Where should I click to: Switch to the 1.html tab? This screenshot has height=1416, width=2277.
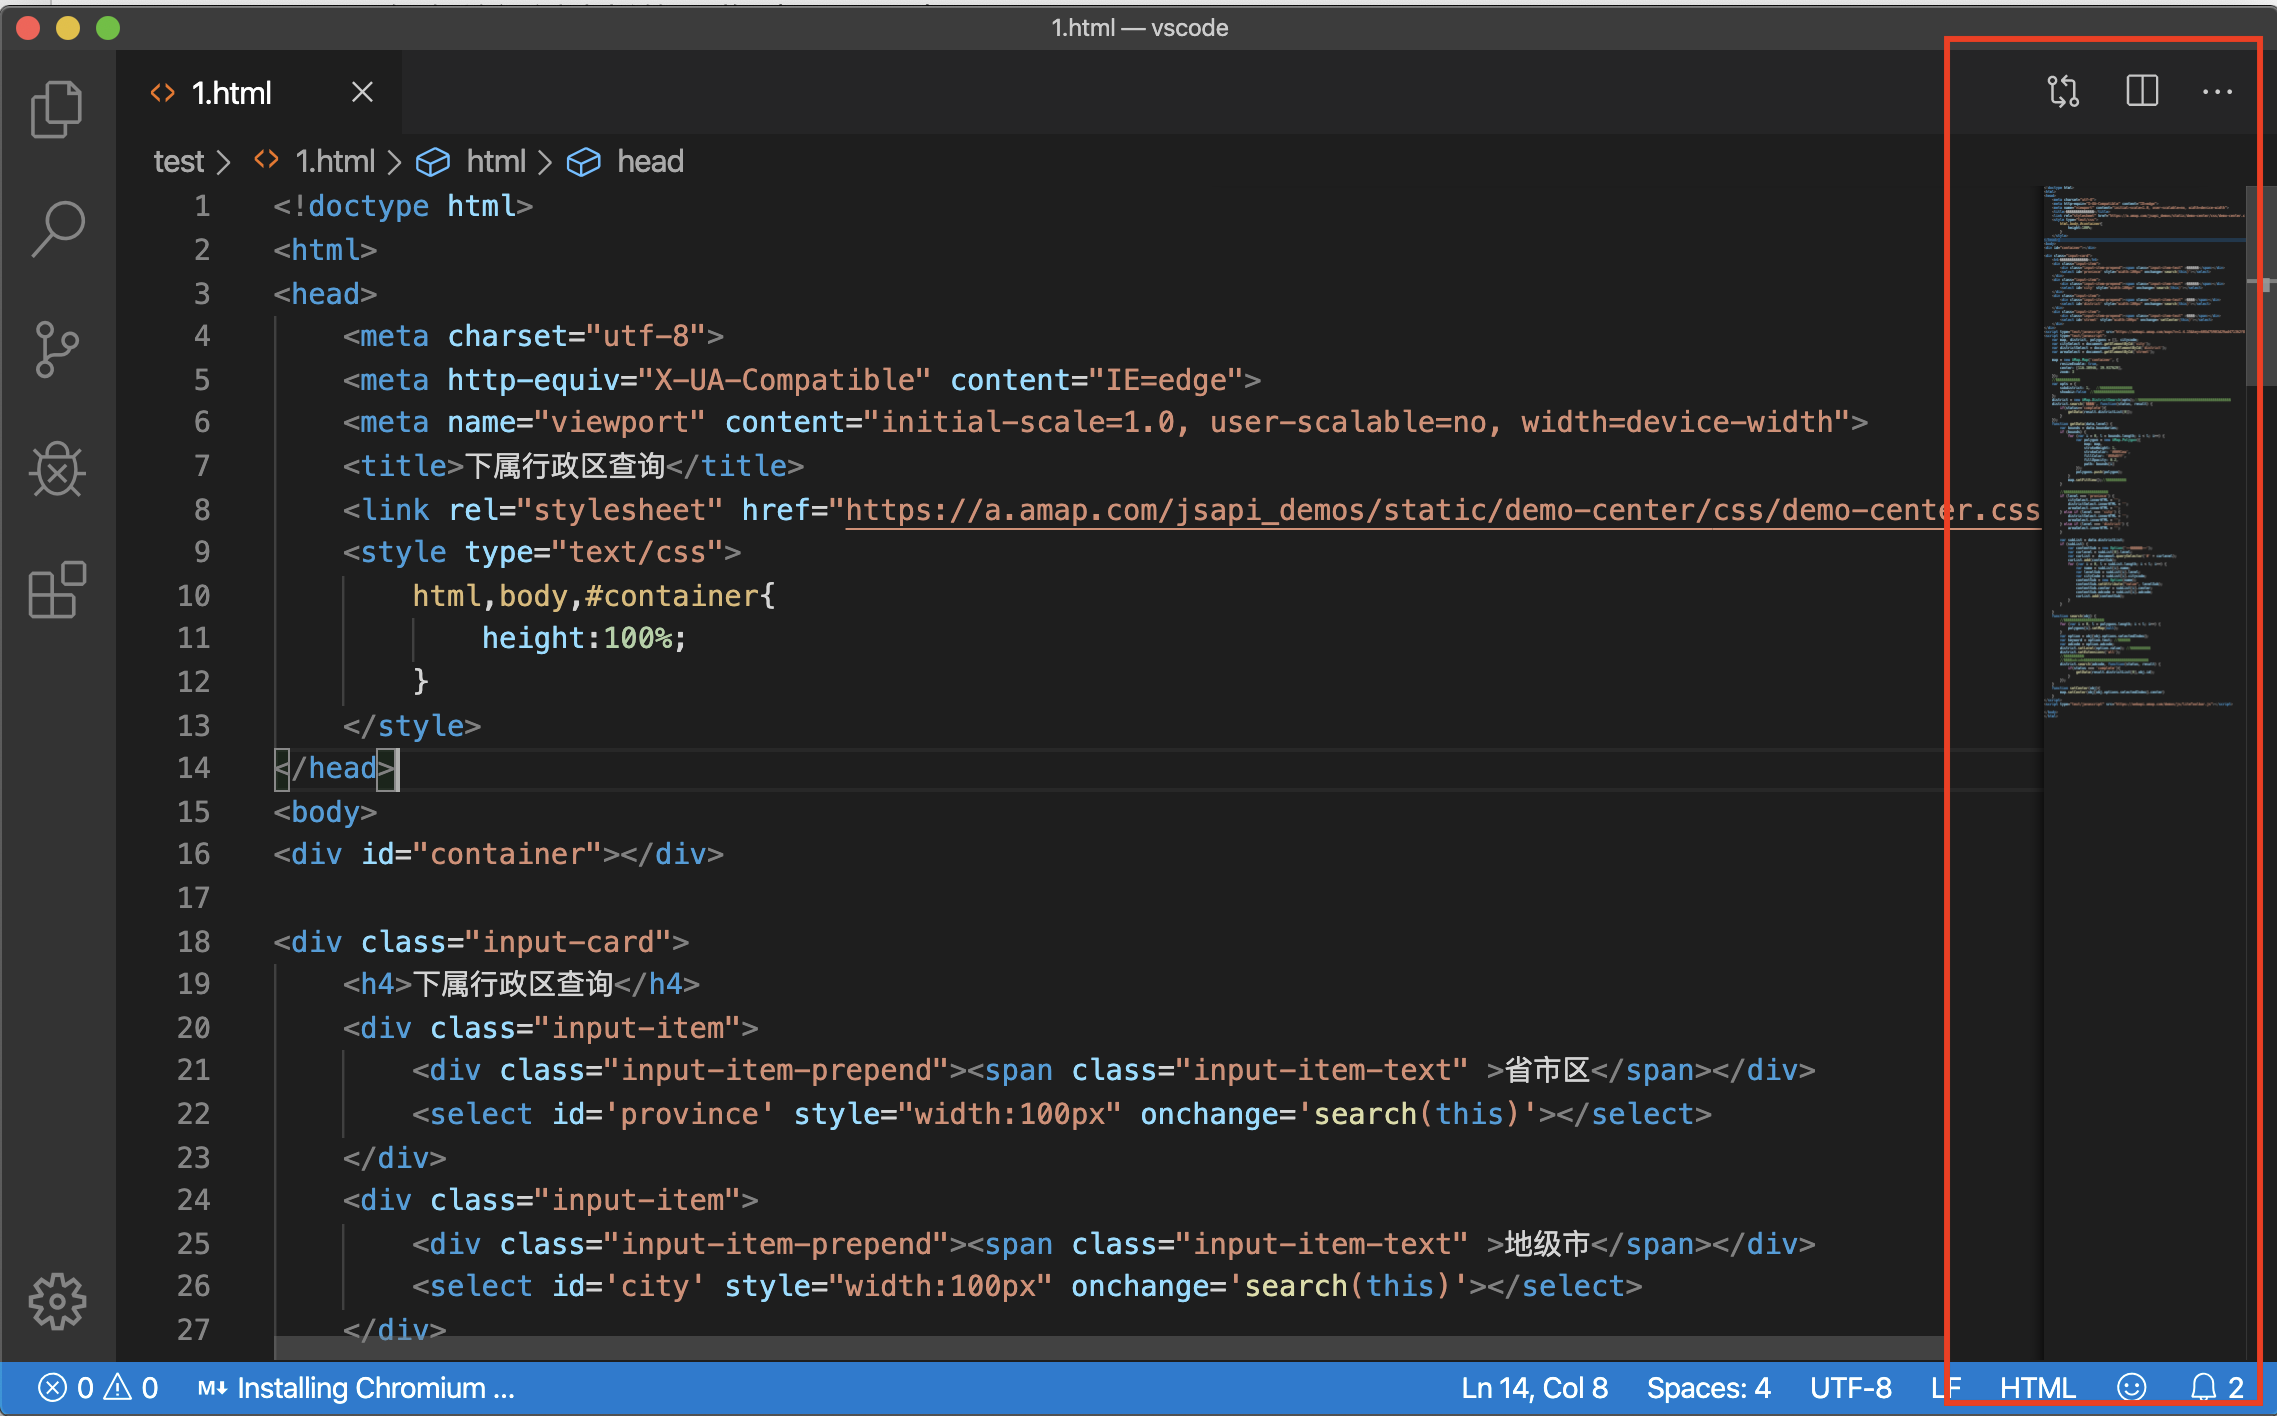[x=231, y=92]
